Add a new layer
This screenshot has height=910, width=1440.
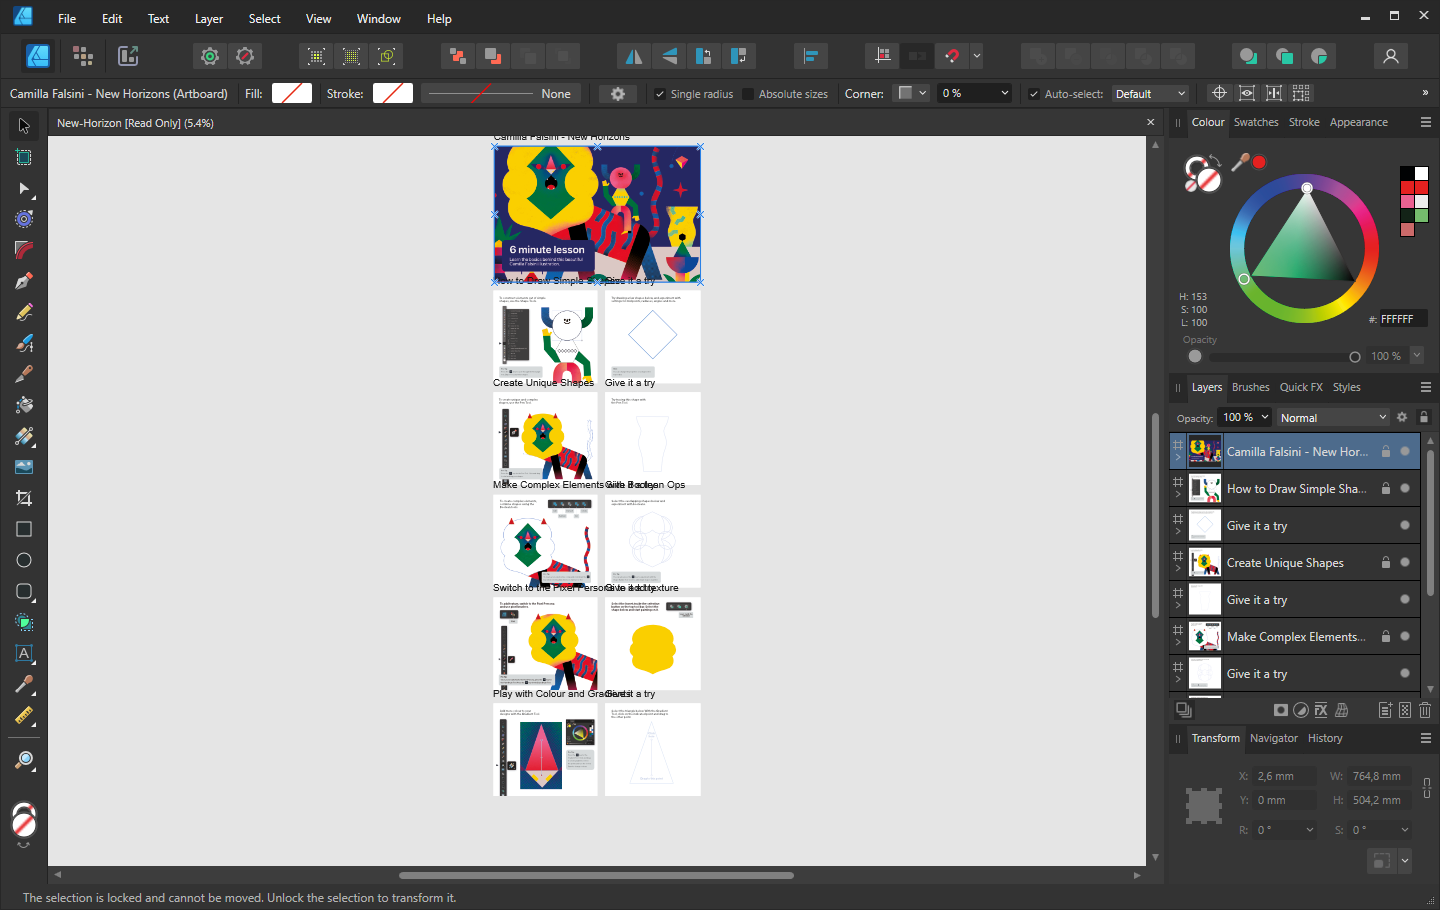(1385, 710)
